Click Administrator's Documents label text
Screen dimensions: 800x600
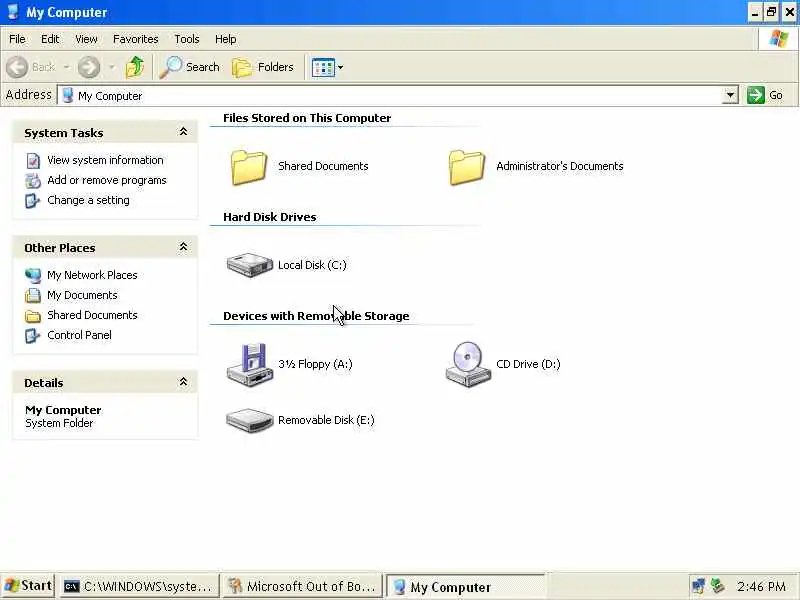click(560, 166)
